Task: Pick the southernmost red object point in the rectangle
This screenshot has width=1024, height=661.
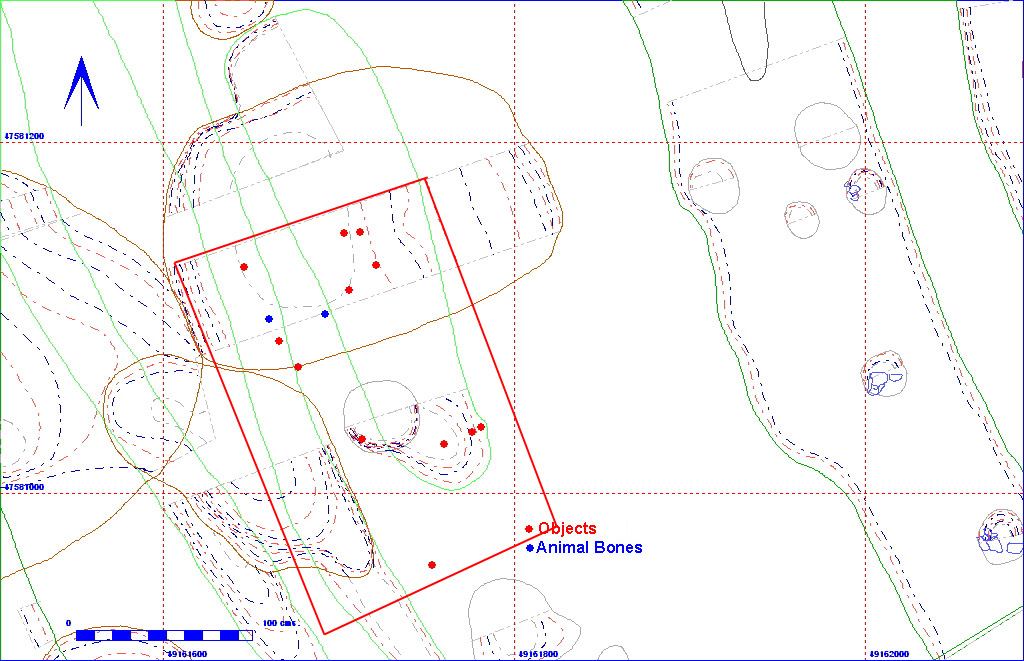Action: tap(432, 565)
